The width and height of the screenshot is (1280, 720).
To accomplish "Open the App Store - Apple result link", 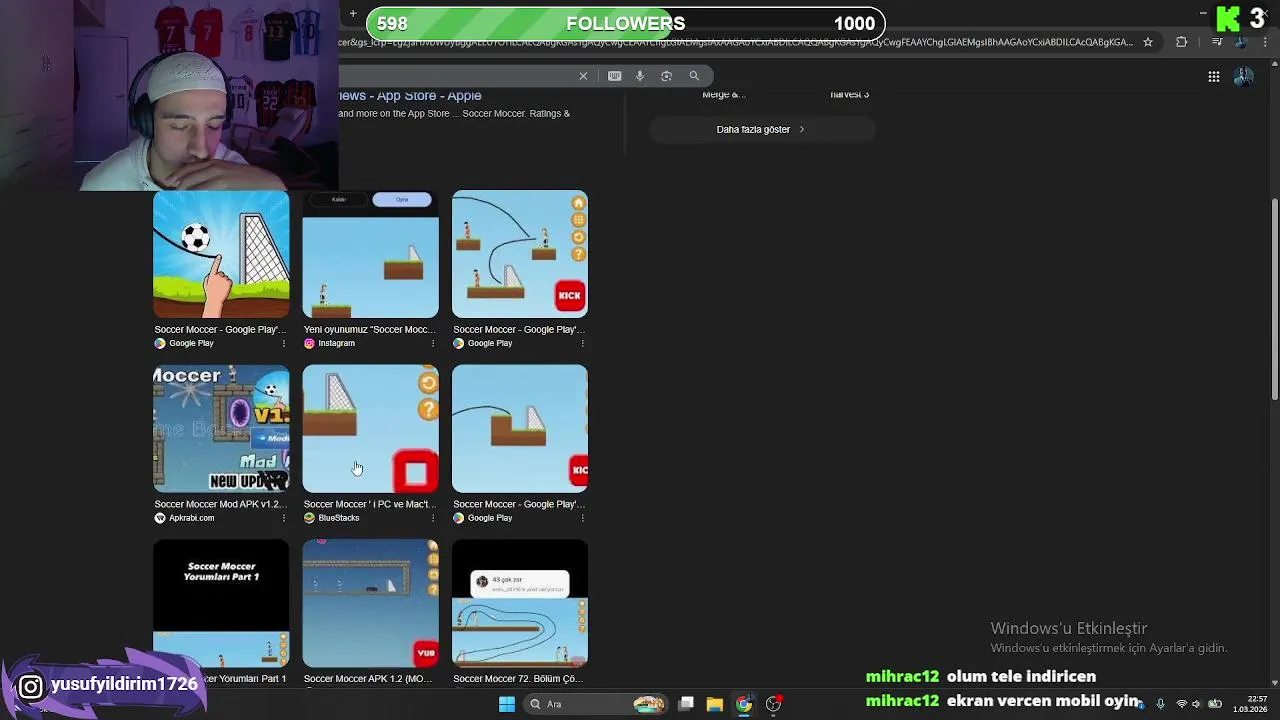I will (410, 95).
